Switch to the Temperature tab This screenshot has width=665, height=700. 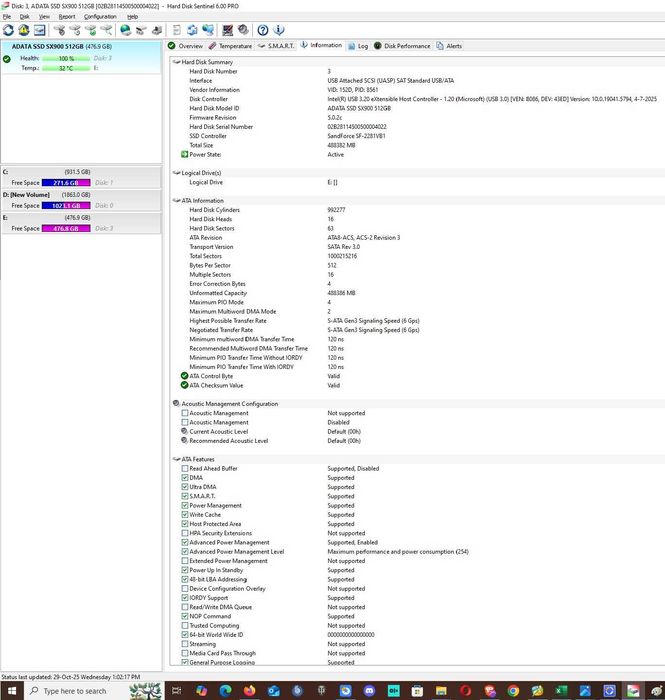click(x=230, y=46)
